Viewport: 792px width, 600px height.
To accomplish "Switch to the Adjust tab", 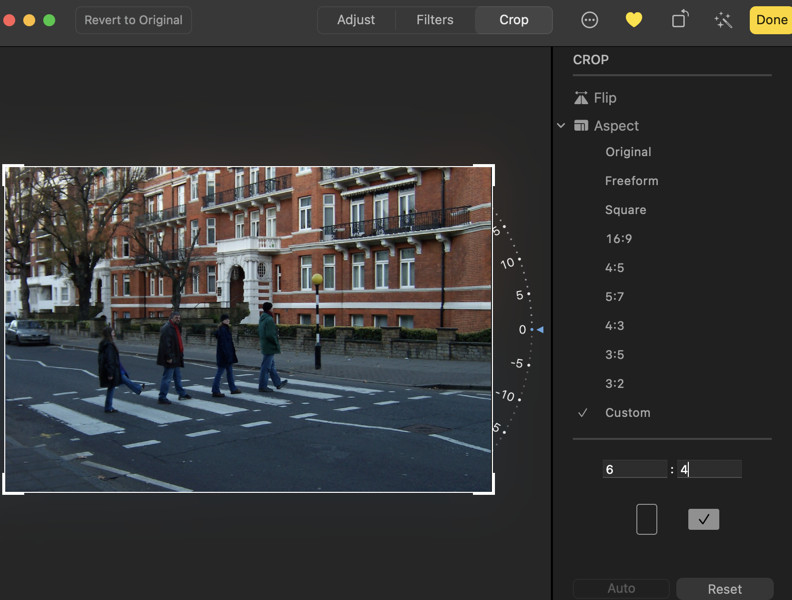I will coord(356,20).
